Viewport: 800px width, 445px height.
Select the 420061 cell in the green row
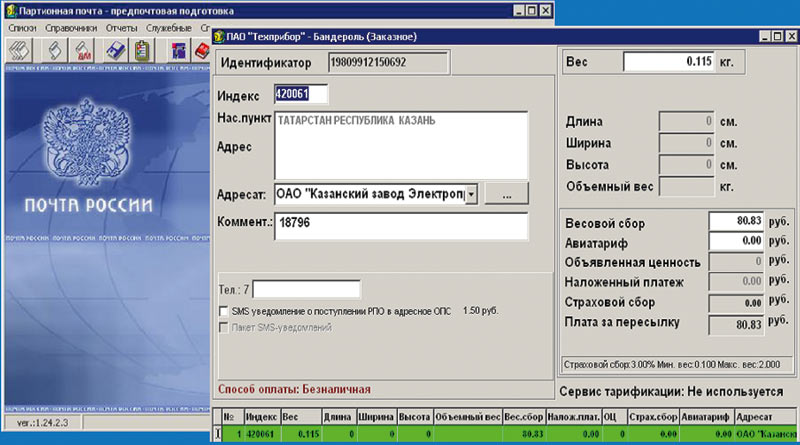coord(262,434)
